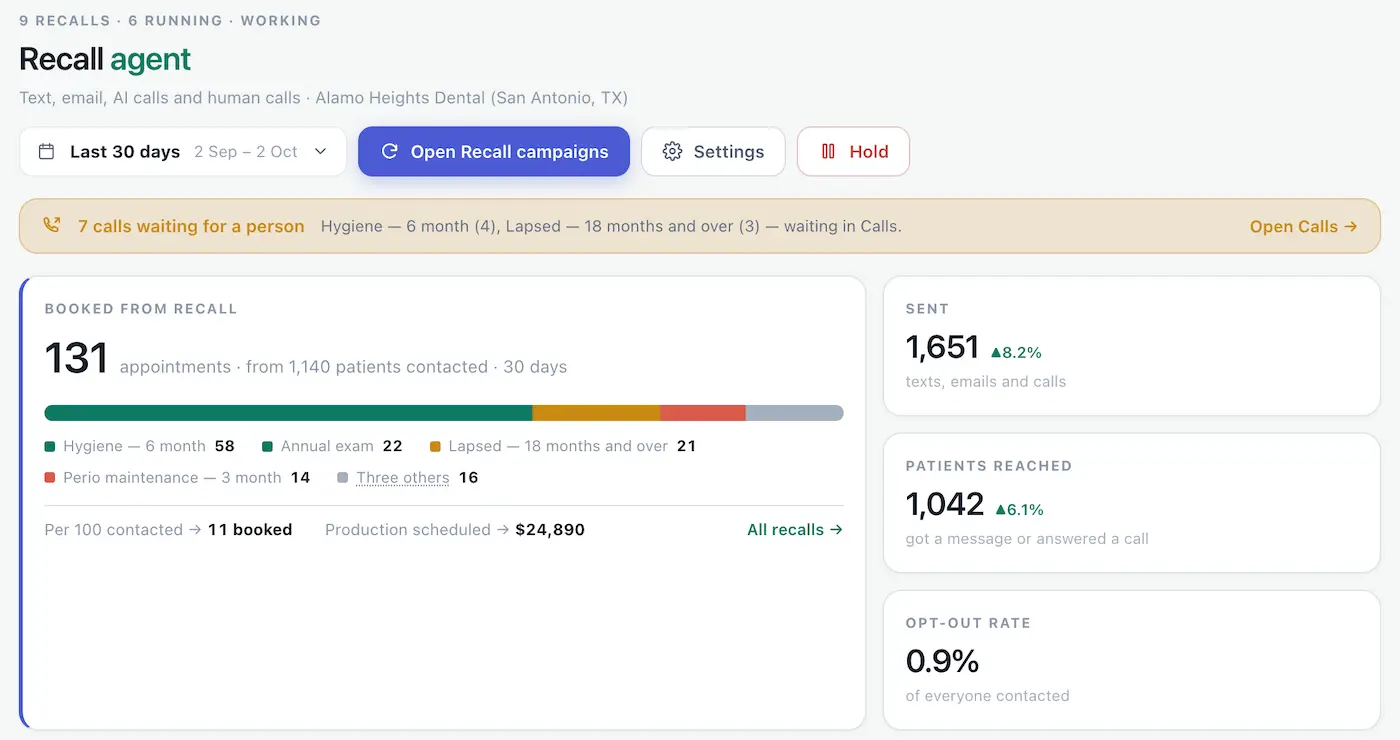Screen dimensions: 1400x740
Task: Click amber Lapsed segment of progress bar
Action: click(596, 413)
